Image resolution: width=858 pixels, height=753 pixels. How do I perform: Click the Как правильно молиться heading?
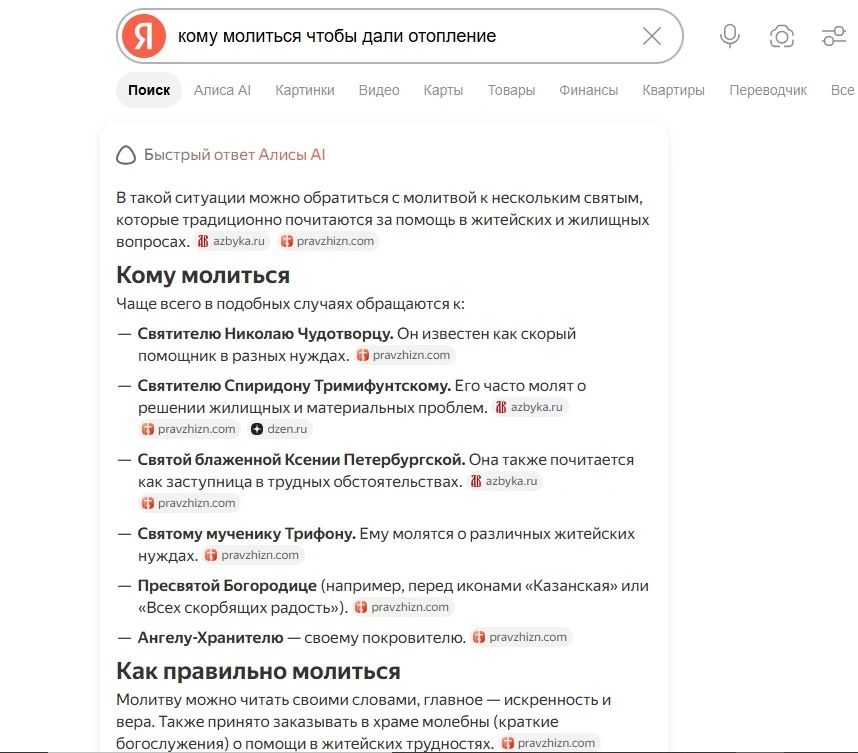pyautogui.click(x=258, y=671)
